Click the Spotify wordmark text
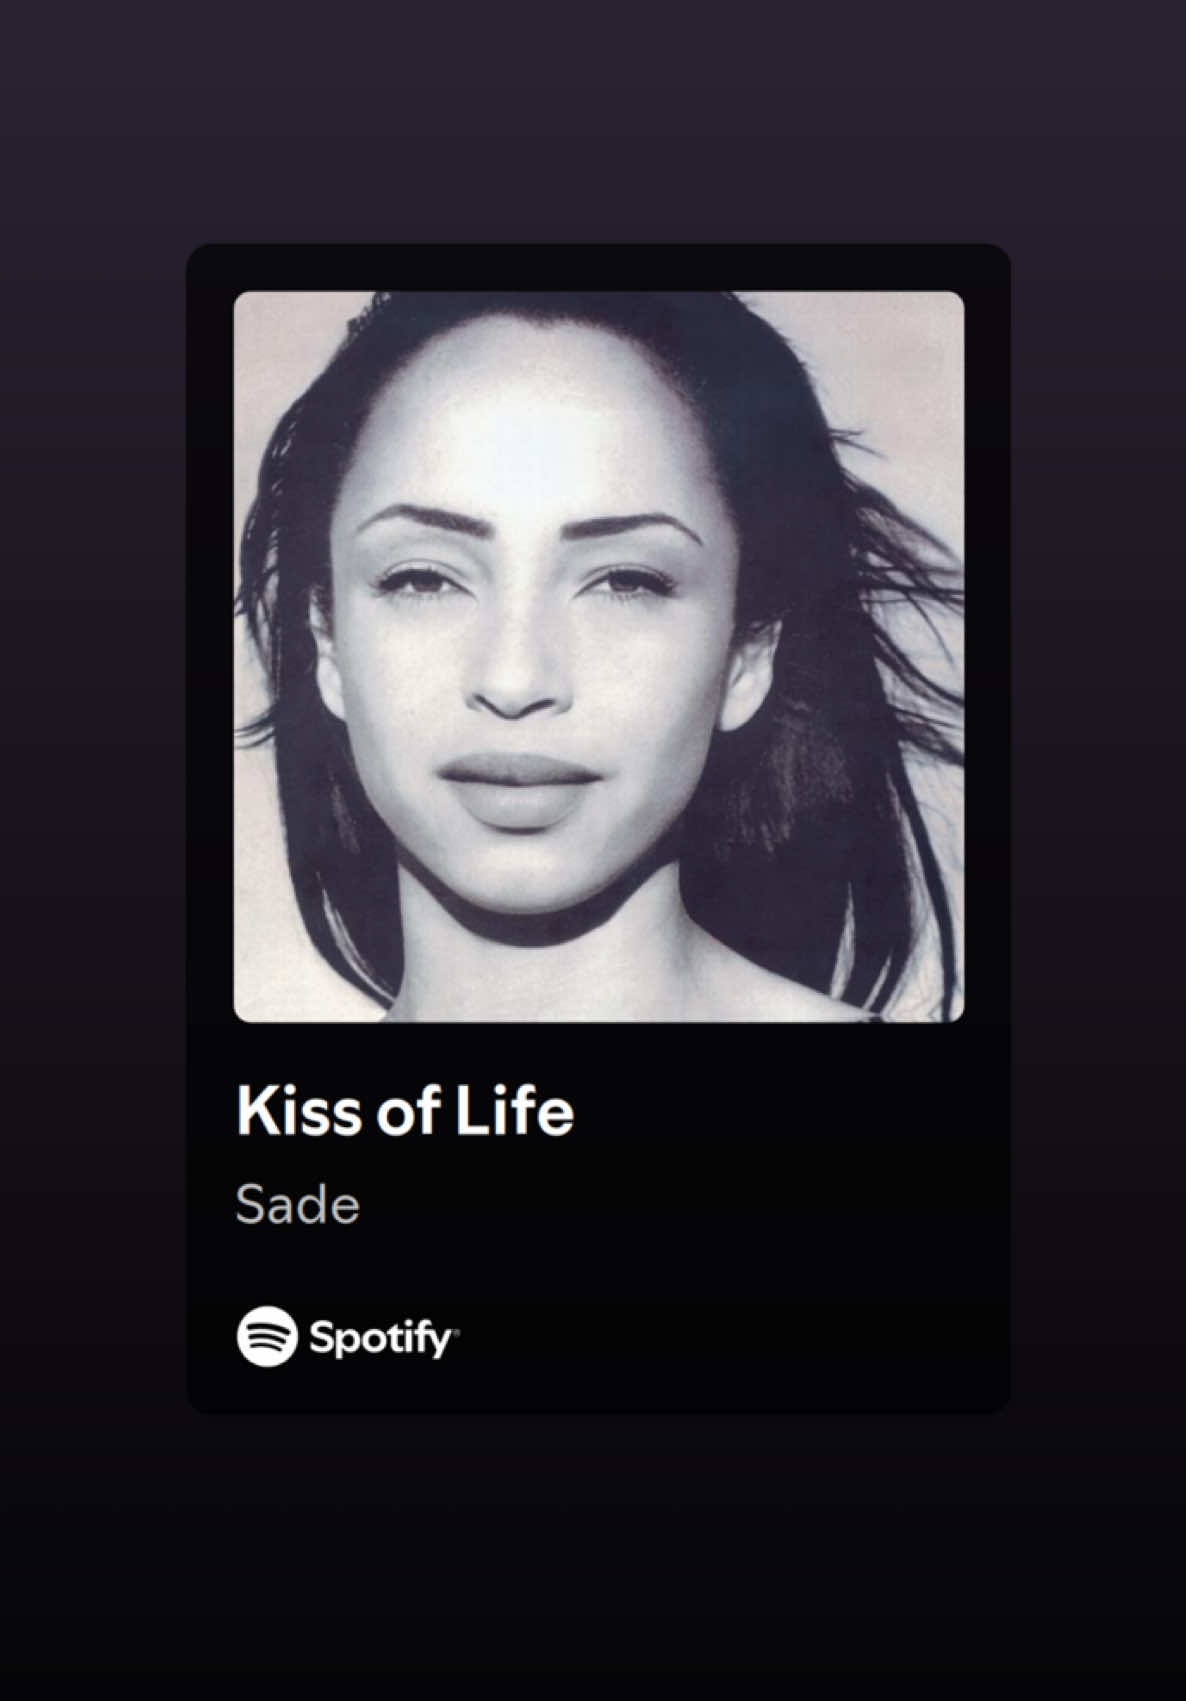The image size is (1186, 1701). click(380, 1338)
